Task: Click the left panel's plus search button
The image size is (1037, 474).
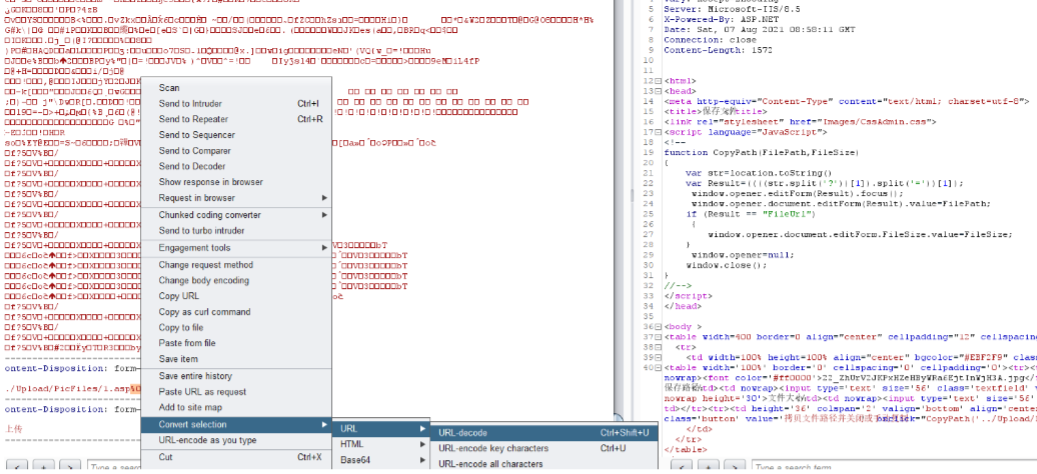Action: tap(44, 467)
